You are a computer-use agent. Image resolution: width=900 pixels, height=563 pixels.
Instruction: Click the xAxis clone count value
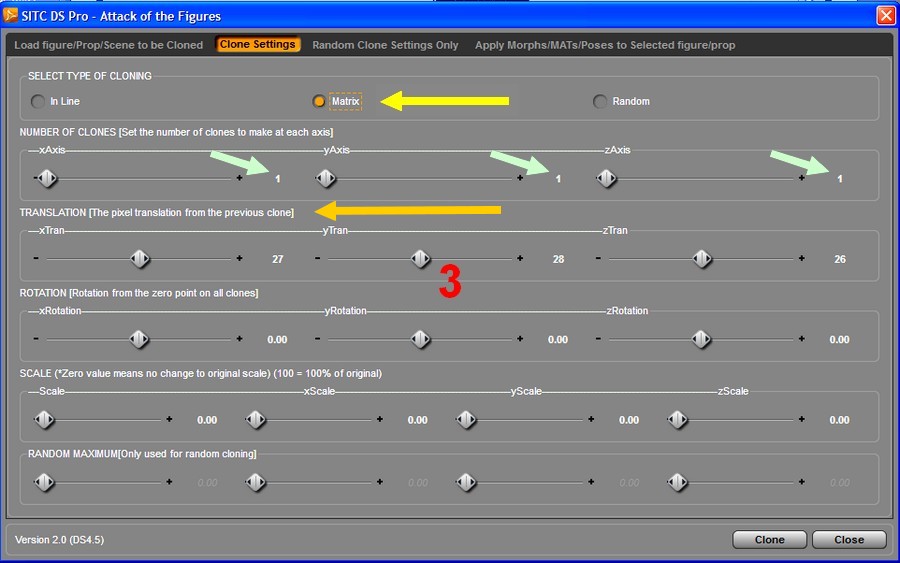pos(278,179)
